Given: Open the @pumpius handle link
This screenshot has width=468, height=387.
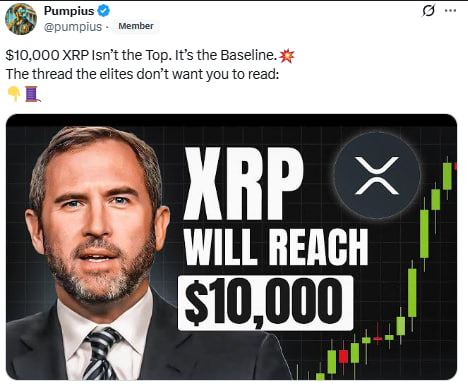Looking at the screenshot, I should pos(73,27).
